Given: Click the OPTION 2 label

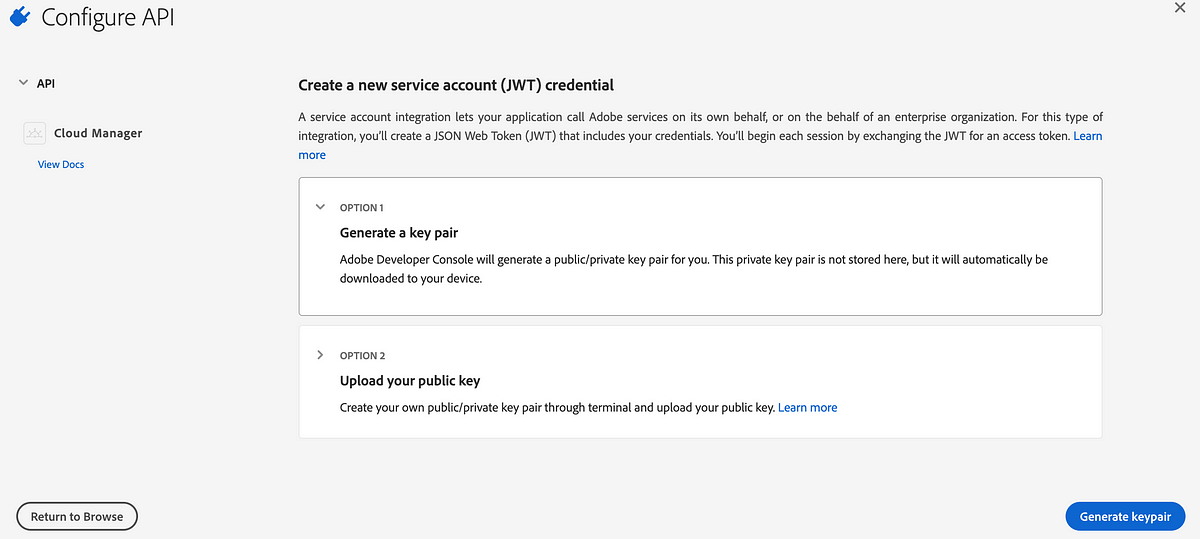Looking at the screenshot, I should 363,356.
